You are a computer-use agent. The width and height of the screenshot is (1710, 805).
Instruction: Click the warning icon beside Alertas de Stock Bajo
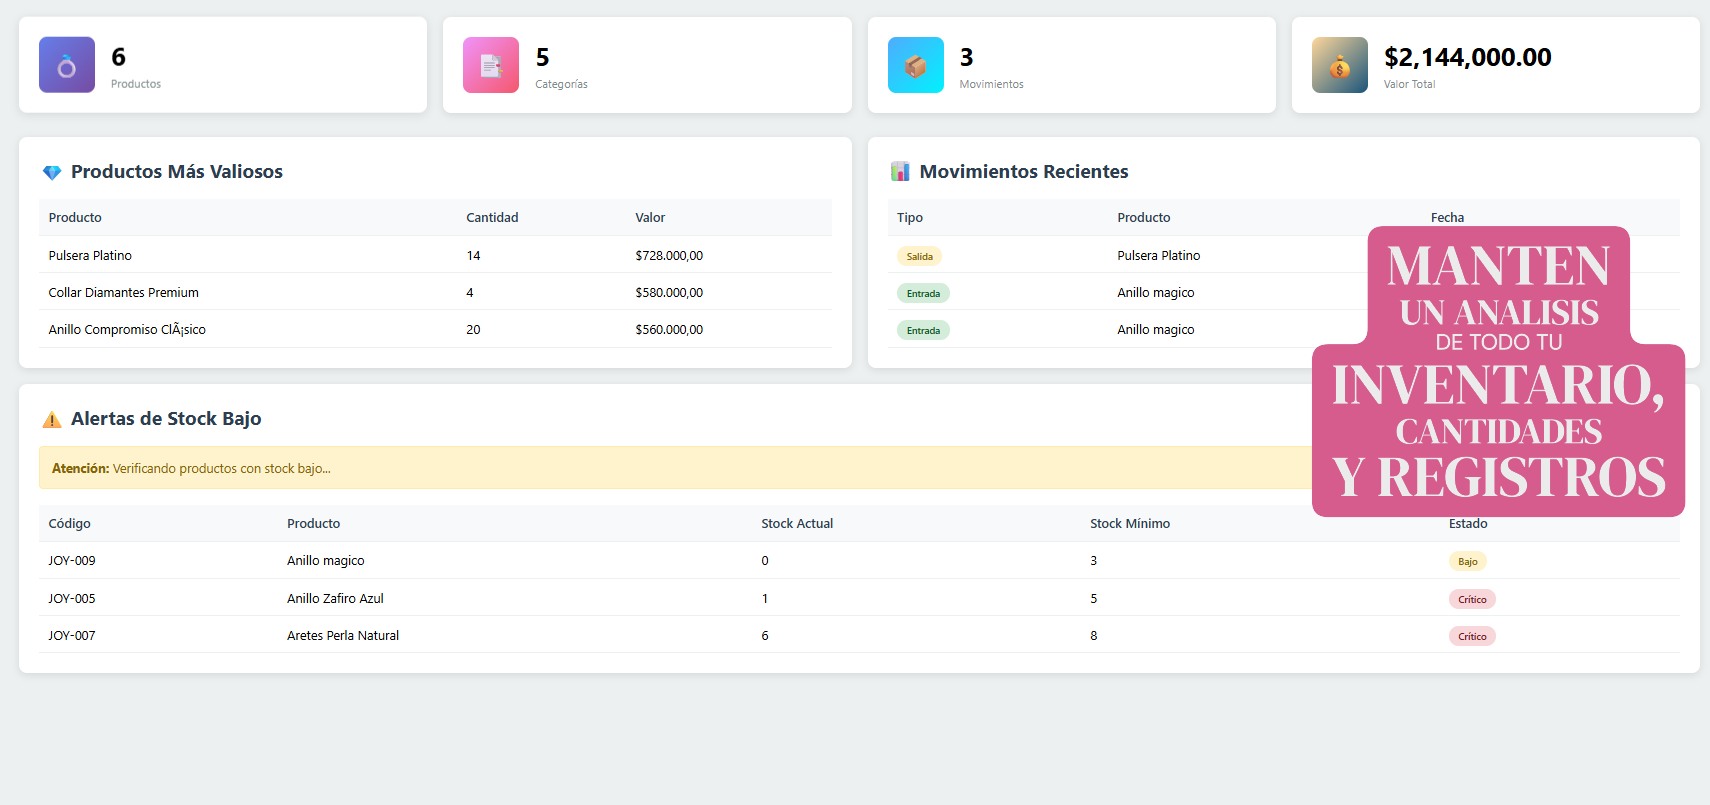tap(52, 419)
